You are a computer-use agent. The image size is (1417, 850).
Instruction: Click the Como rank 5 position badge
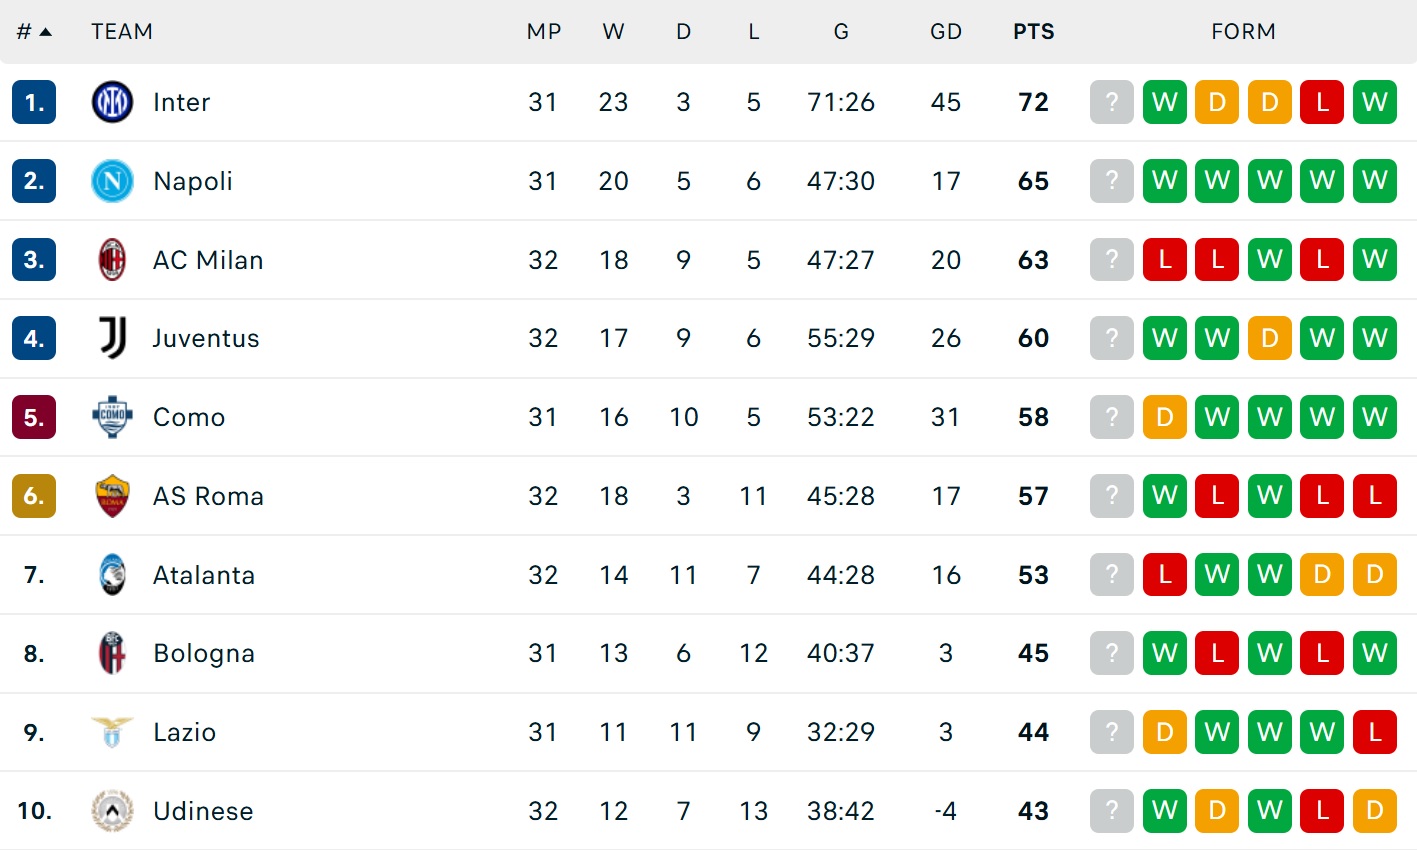[34, 417]
